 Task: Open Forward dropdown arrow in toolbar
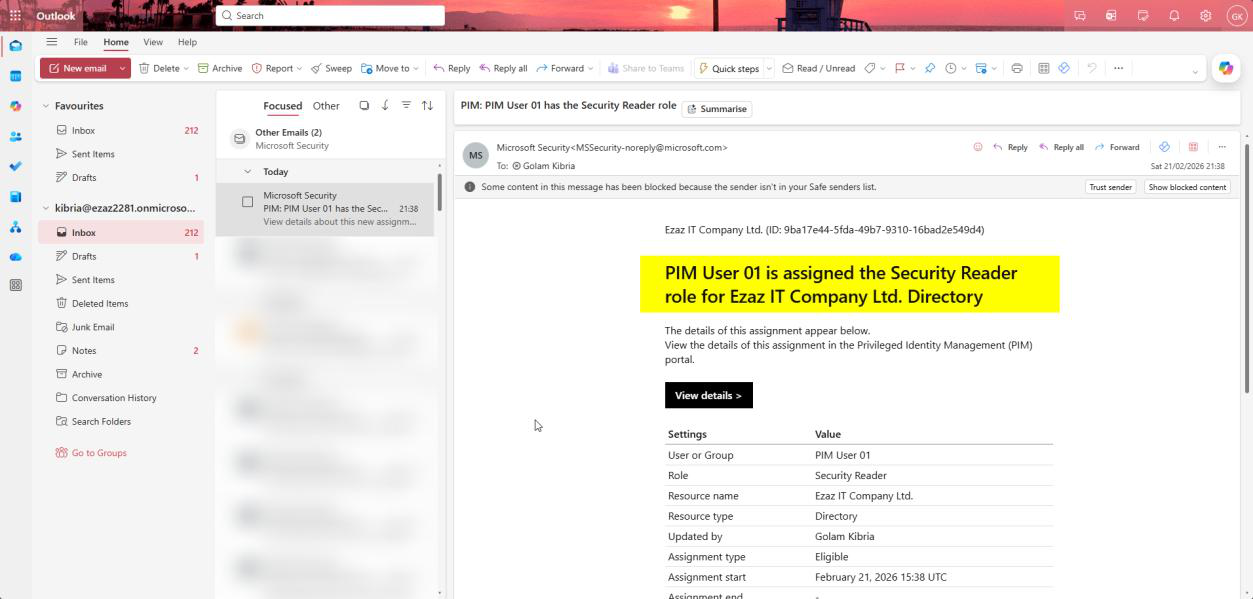(590, 68)
